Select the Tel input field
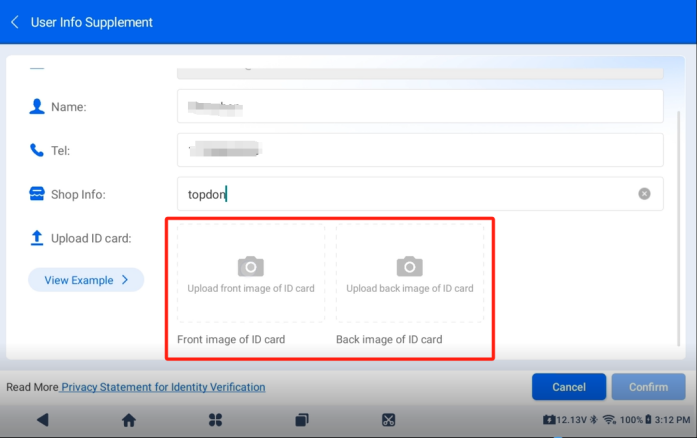Viewport: 697px width, 438px height. (x=420, y=150)
